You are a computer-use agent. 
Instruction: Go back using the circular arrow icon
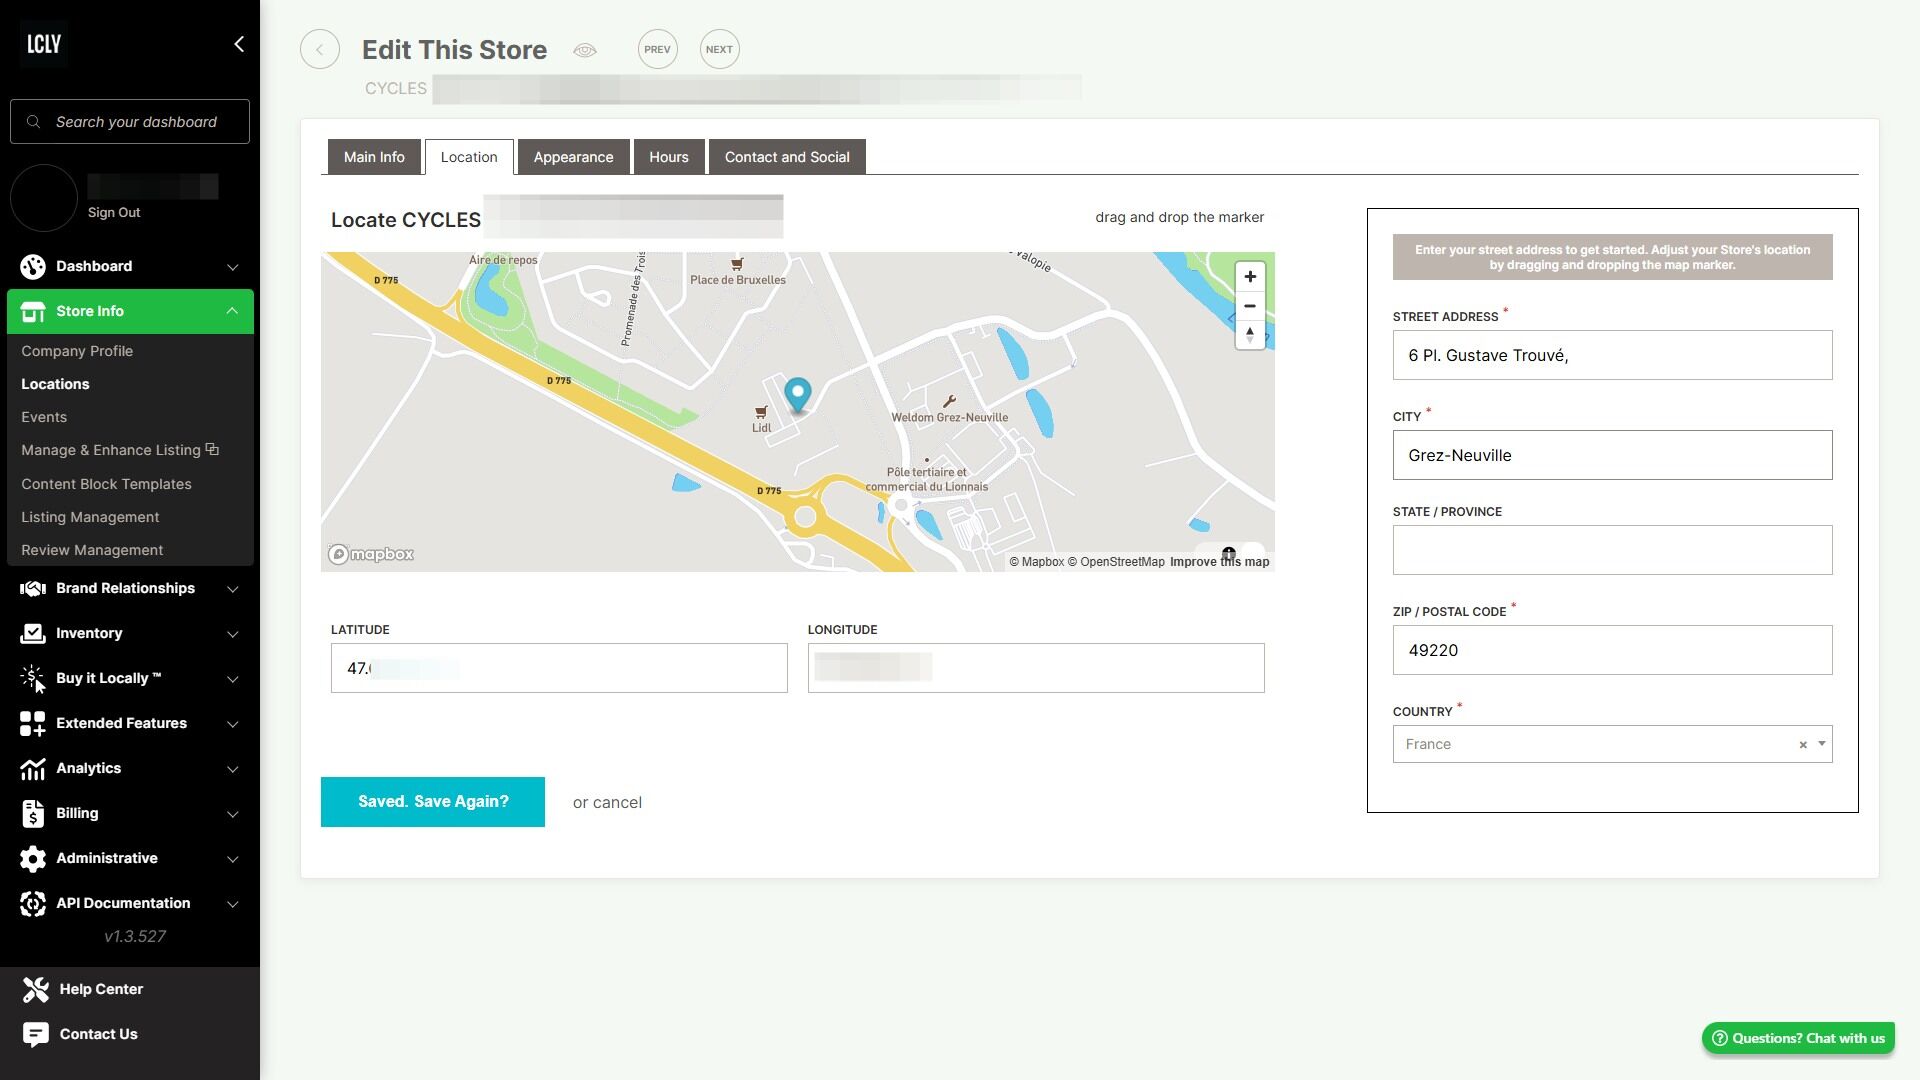point(320,49)
